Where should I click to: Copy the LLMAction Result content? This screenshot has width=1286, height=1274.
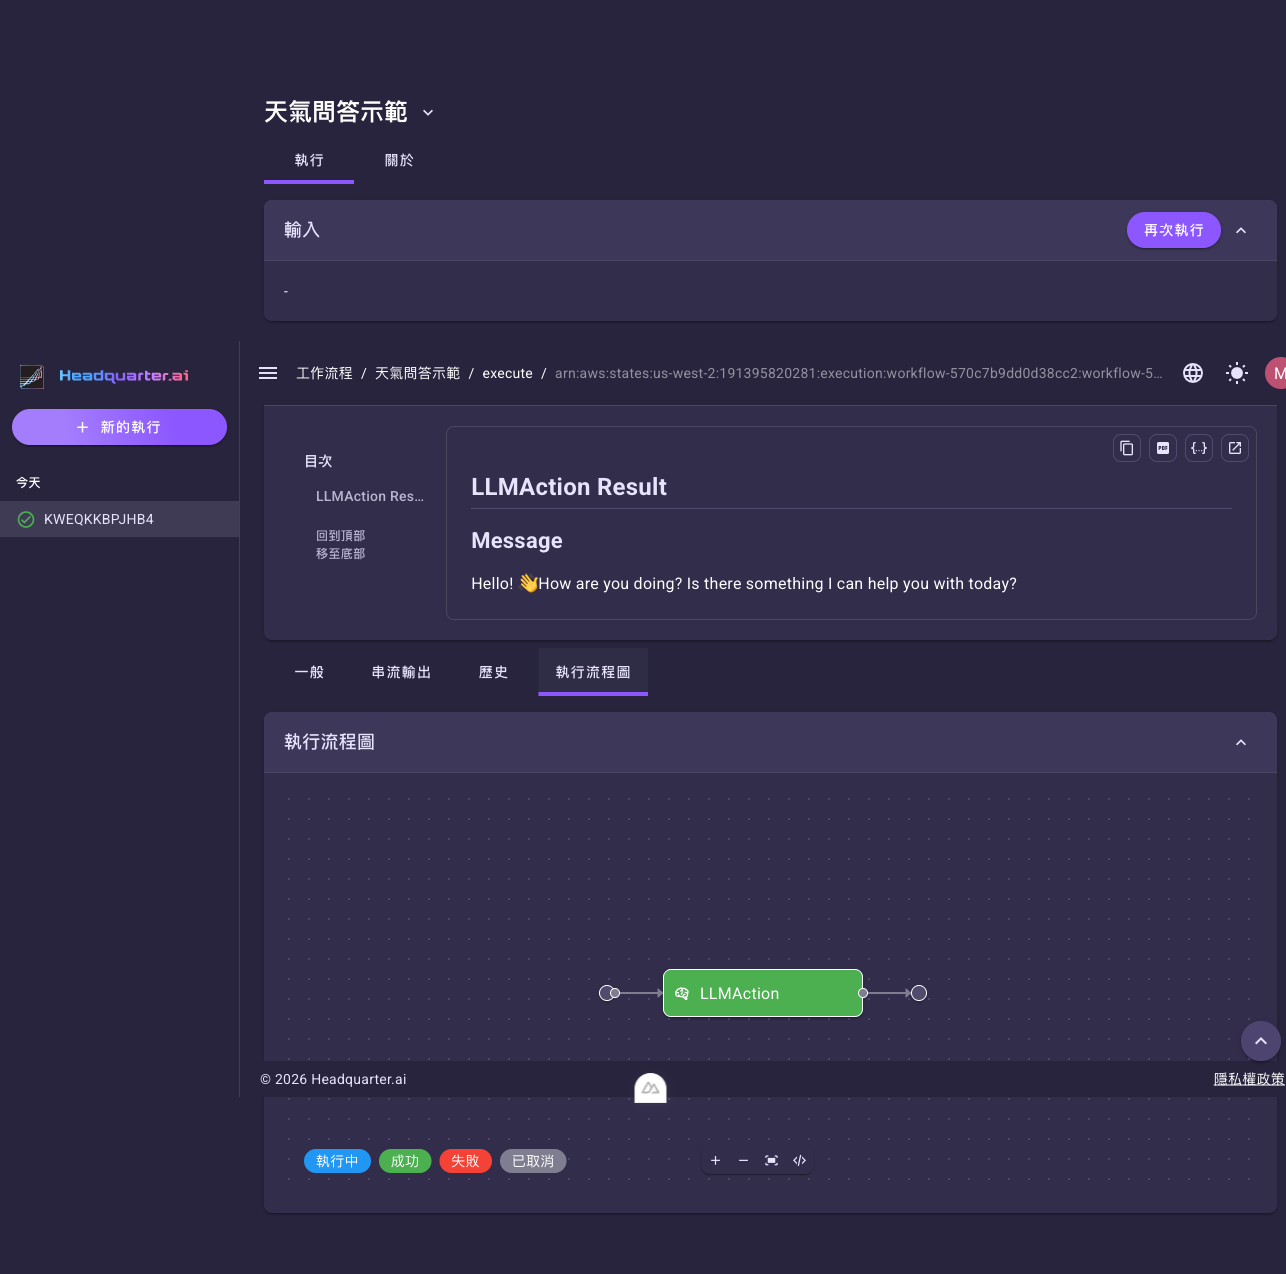tap(1127, 448)
